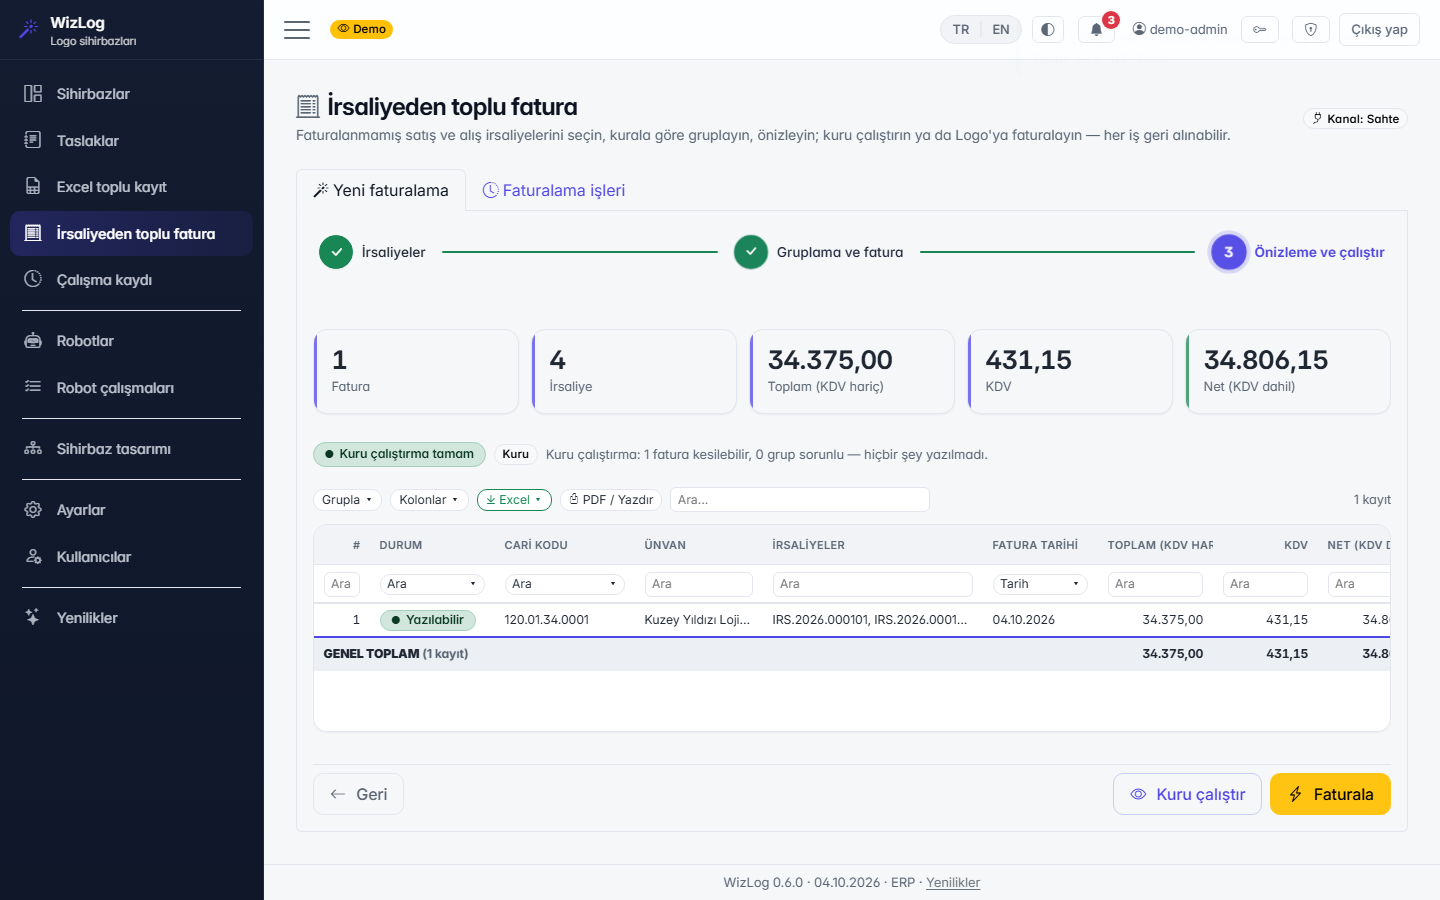Open Sihirbaz tasarımı page
This screenshot has width=1440, height=900.
point(131,449)
